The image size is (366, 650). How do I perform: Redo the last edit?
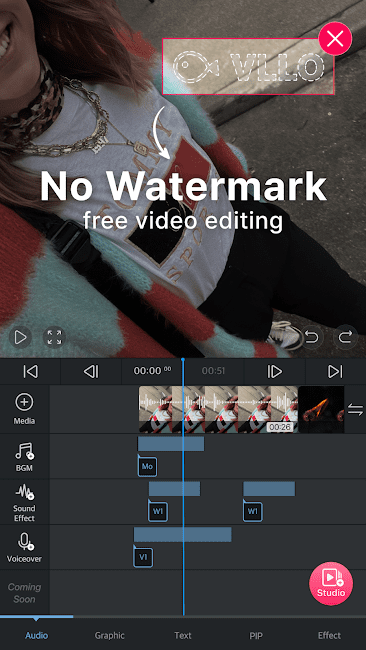click(x=345, y=337)
